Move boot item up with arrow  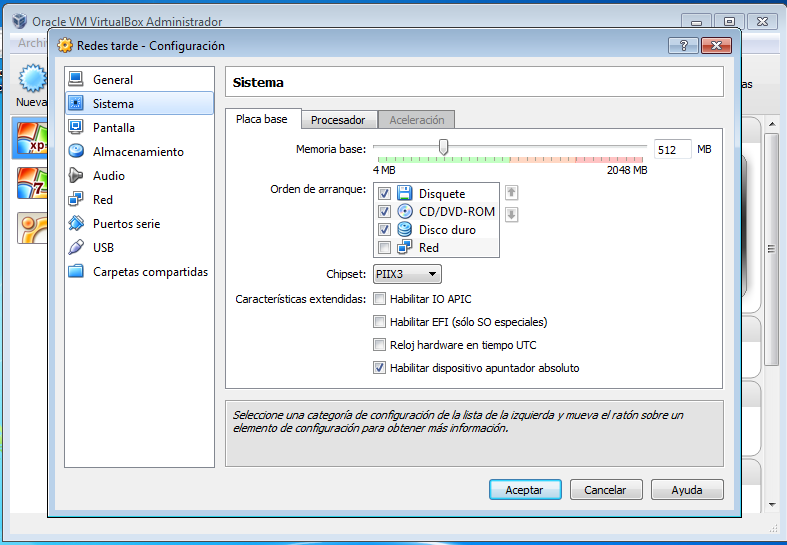511,193
